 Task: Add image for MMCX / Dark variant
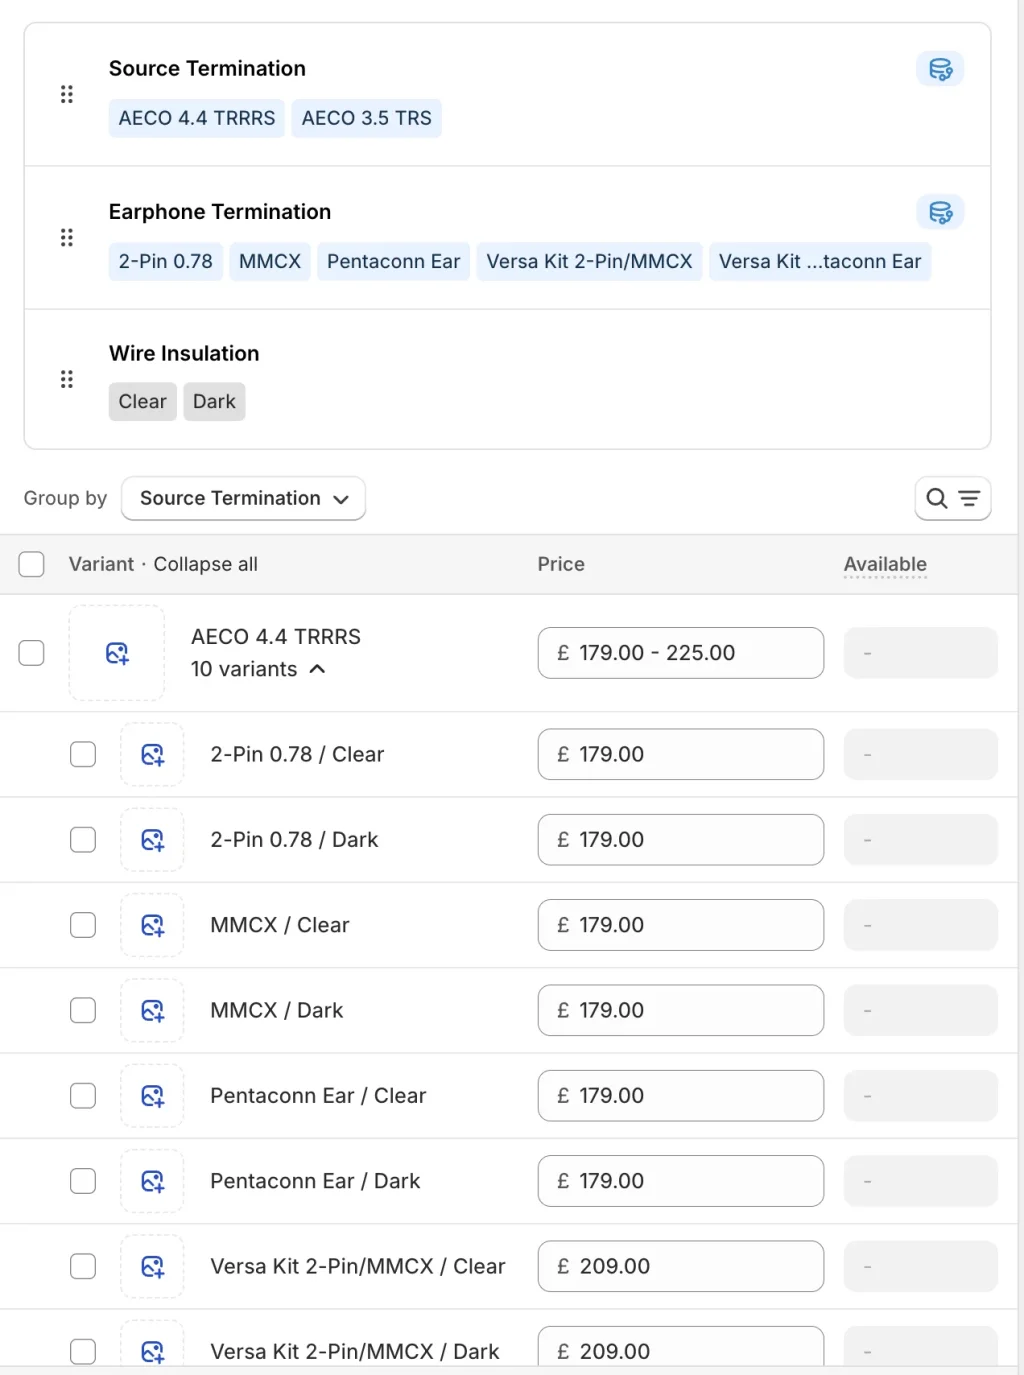point(152,1011)
